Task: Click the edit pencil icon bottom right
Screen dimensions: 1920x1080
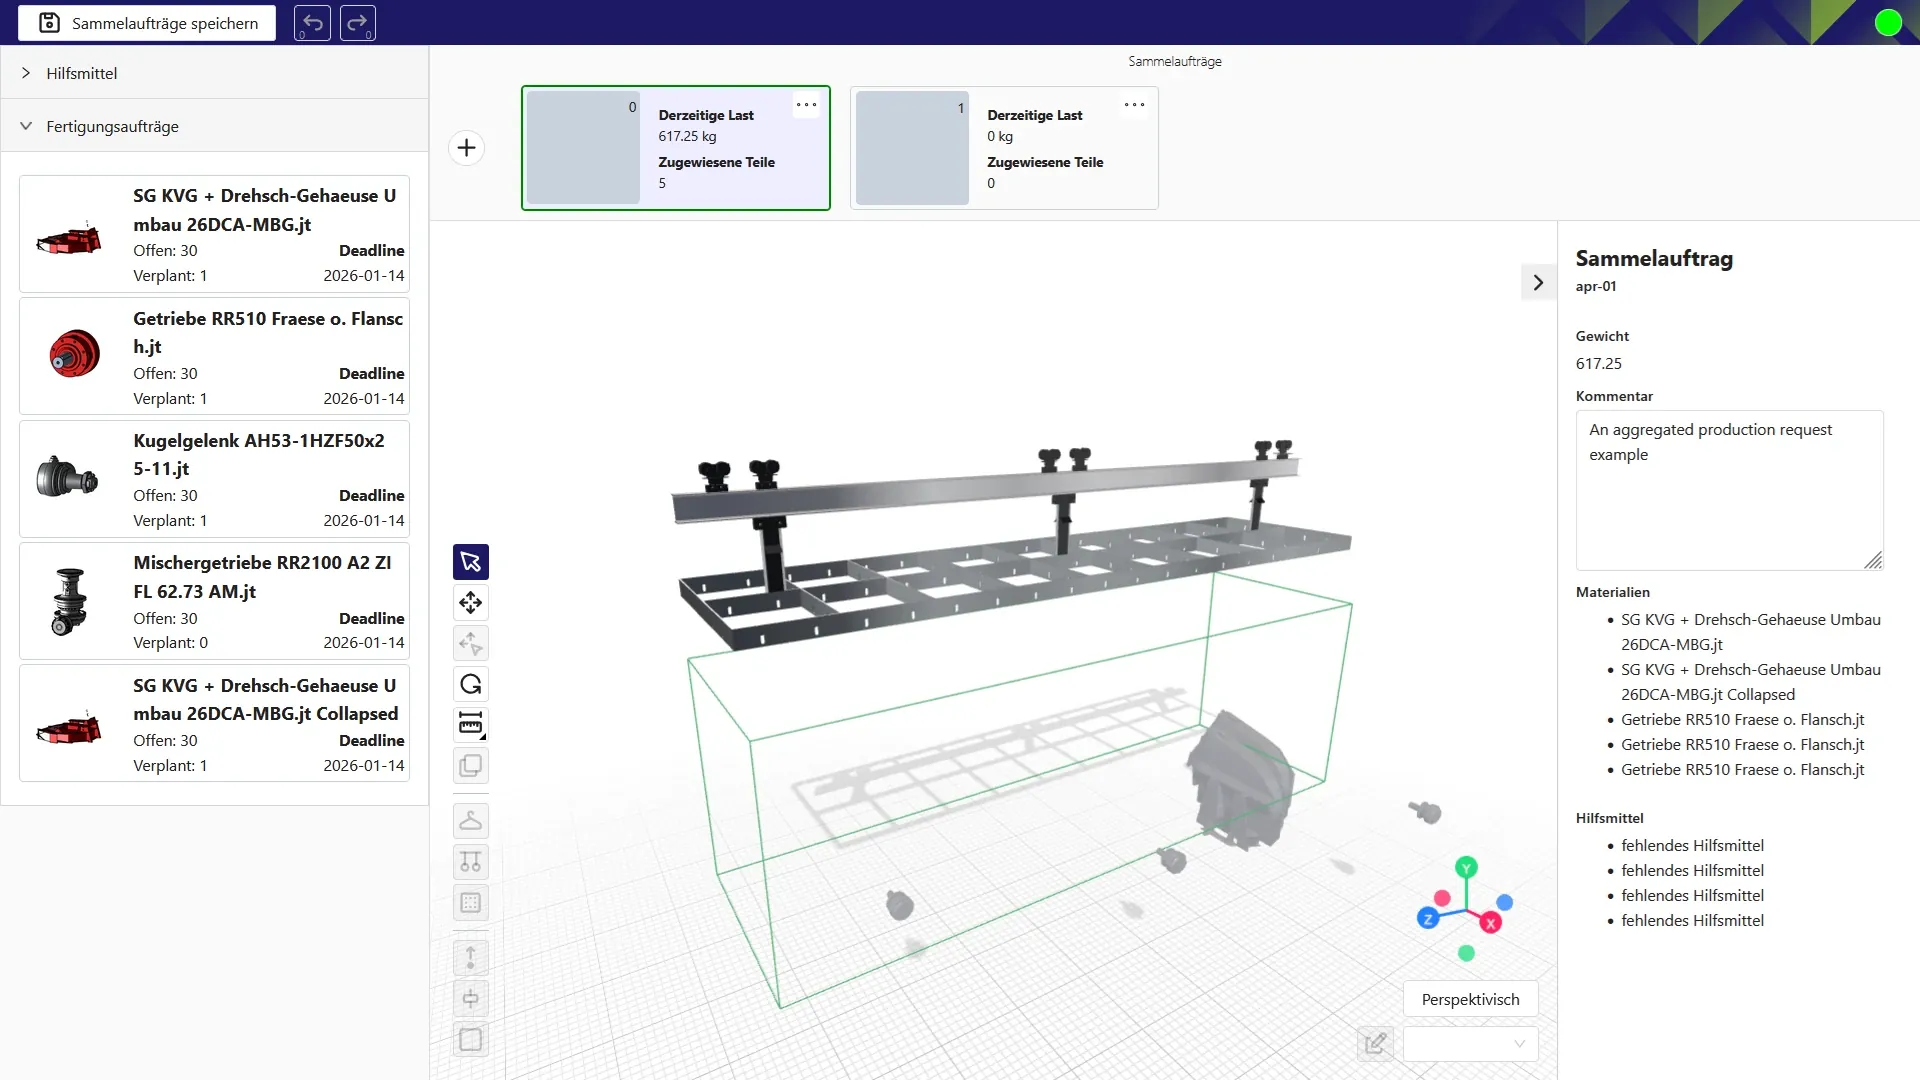Action: 1375,1043
